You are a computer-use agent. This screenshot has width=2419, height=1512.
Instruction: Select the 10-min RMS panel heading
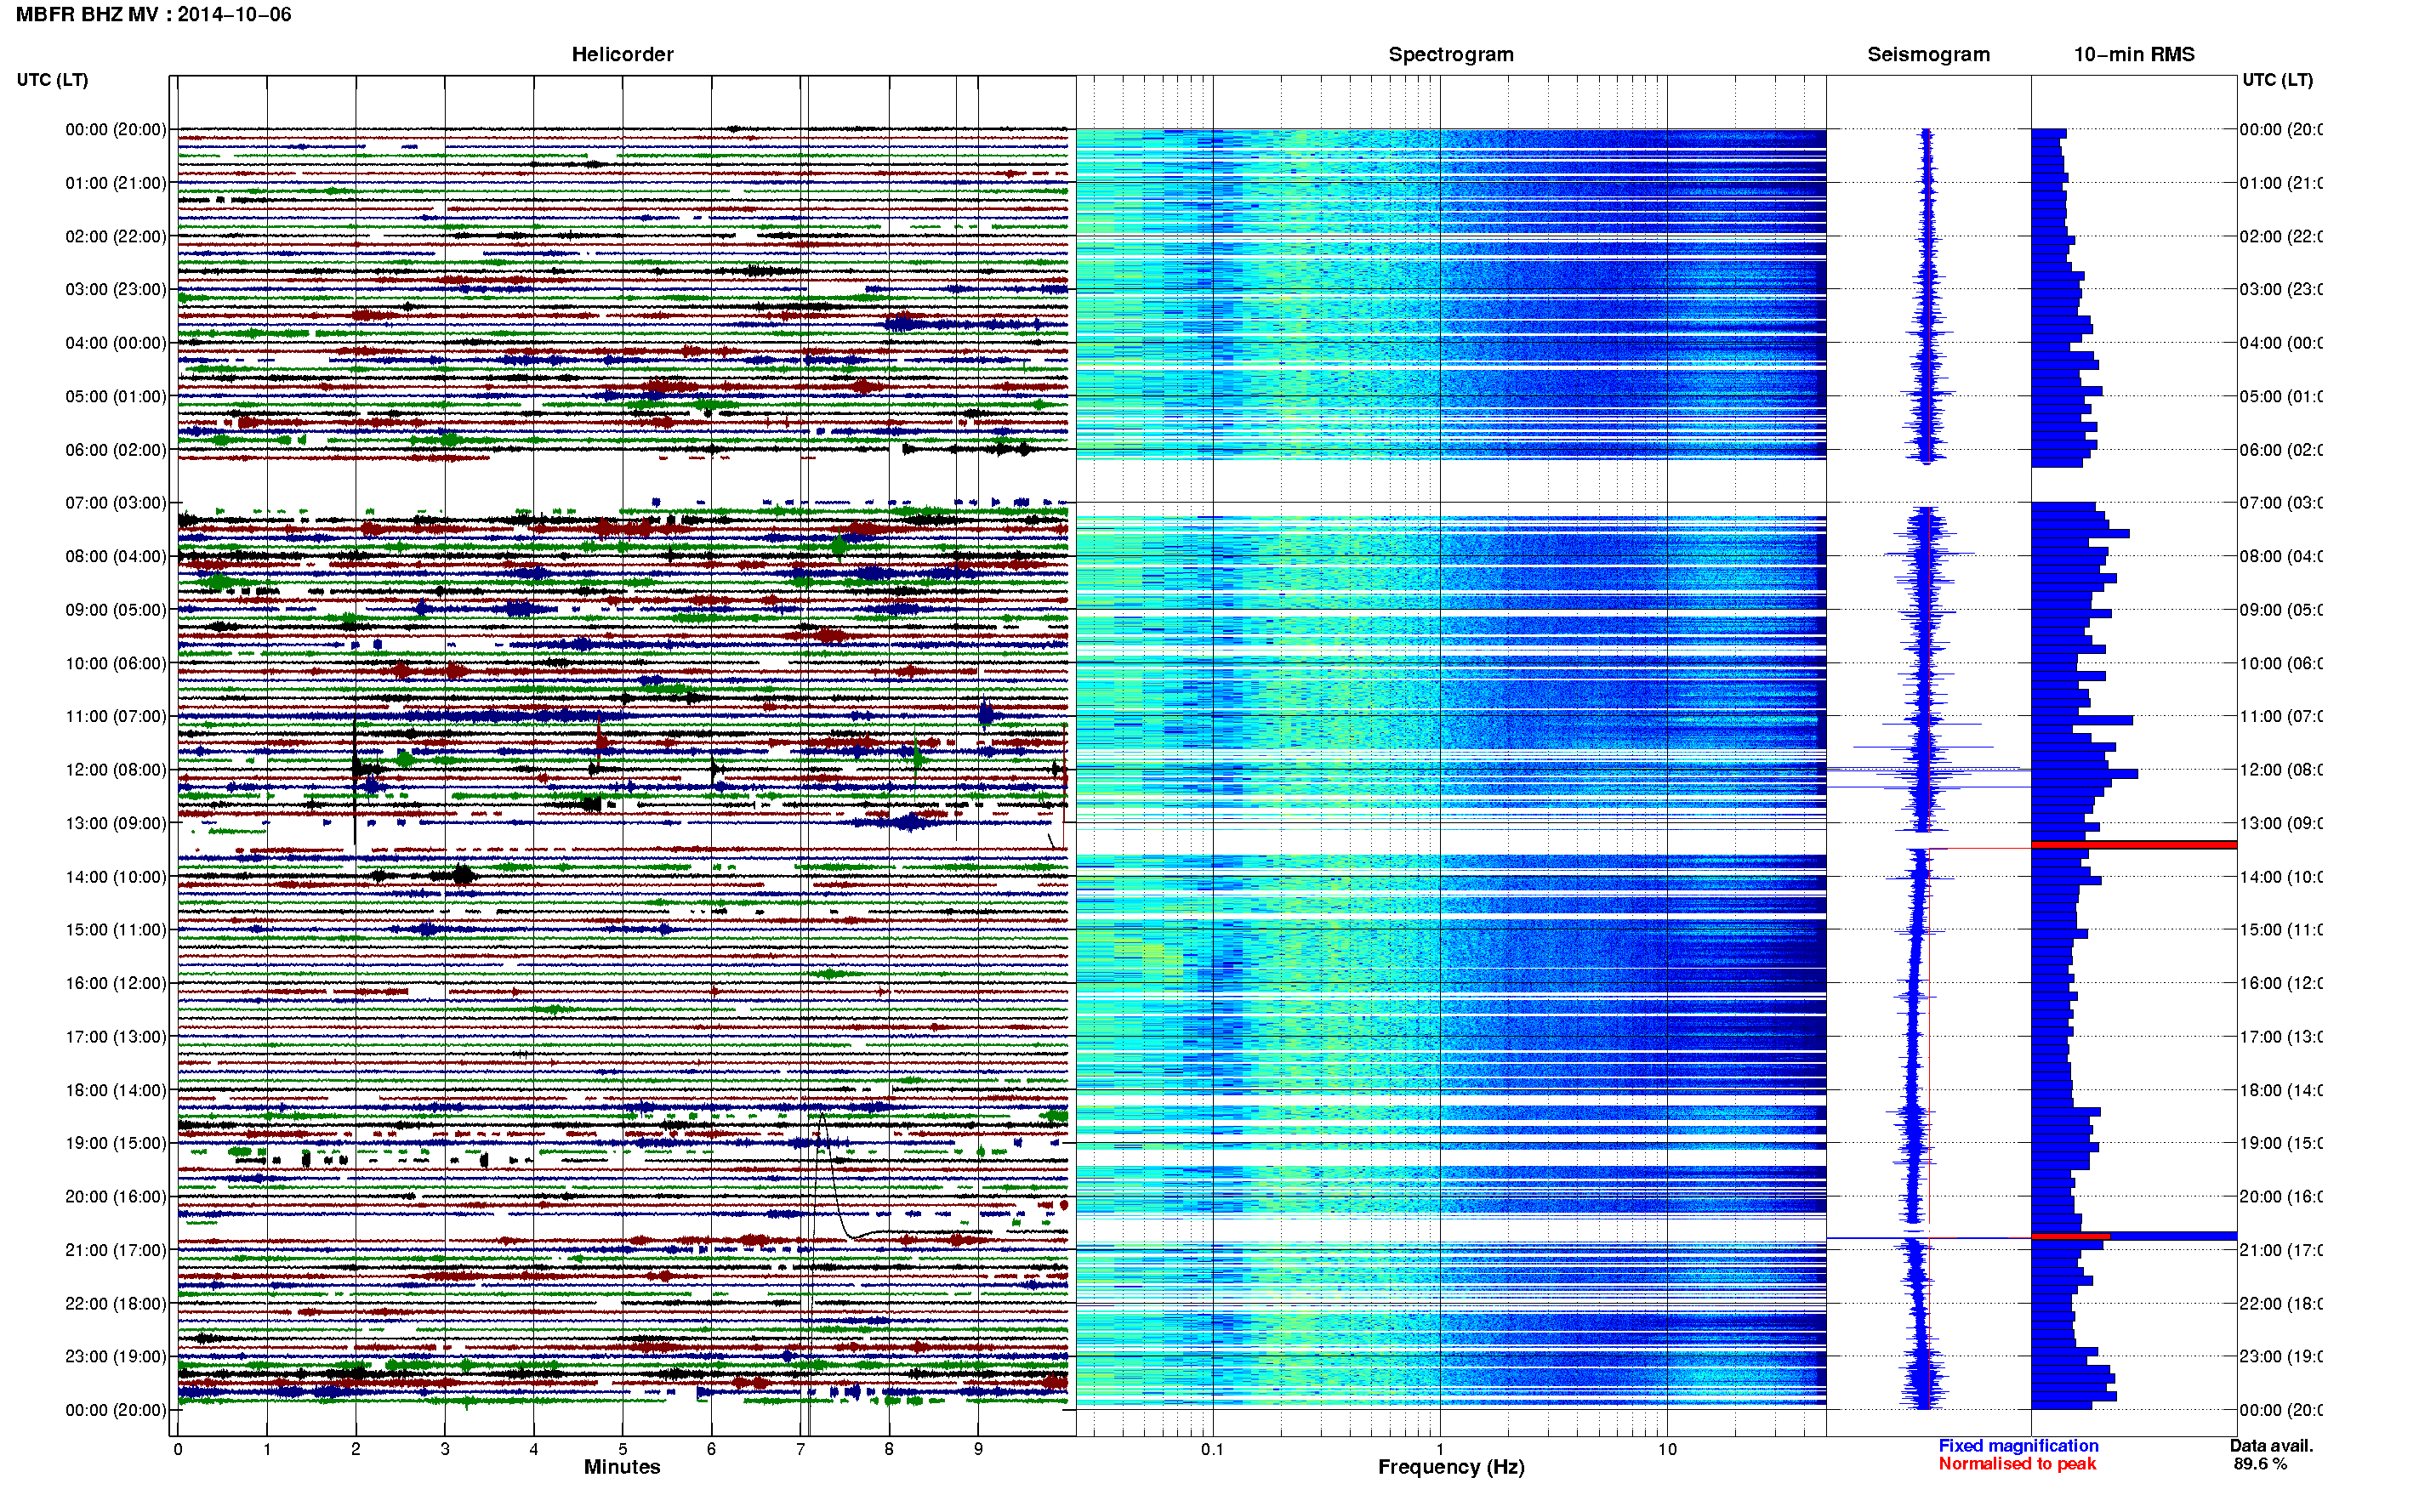coord(2134,55)
